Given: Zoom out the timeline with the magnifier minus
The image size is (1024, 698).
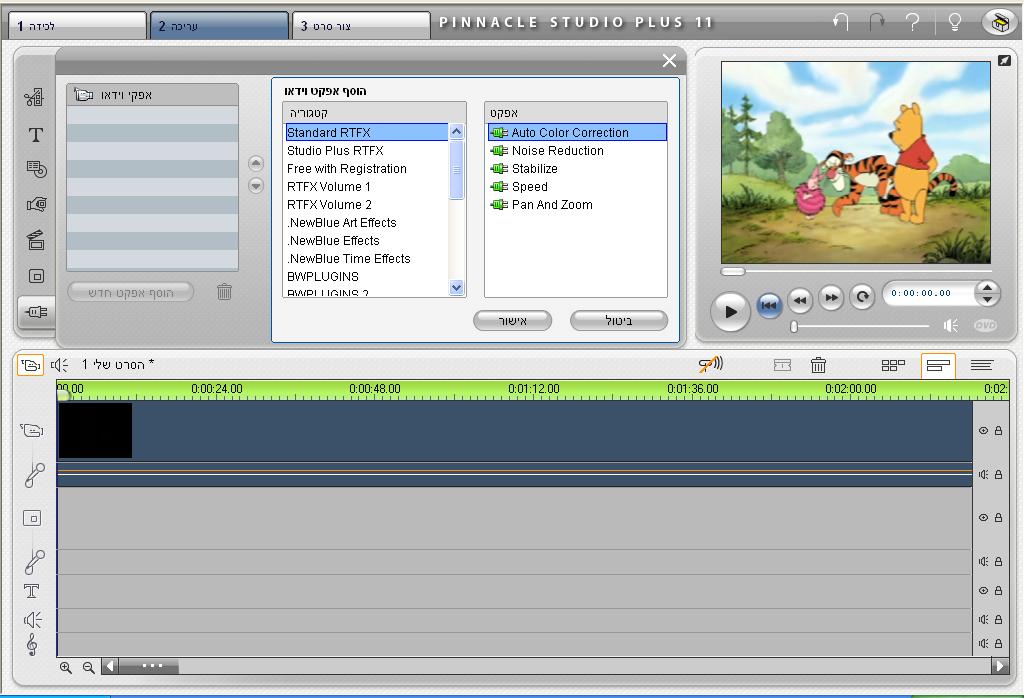Looking at the screenshot, I should (x=89, y=667).
